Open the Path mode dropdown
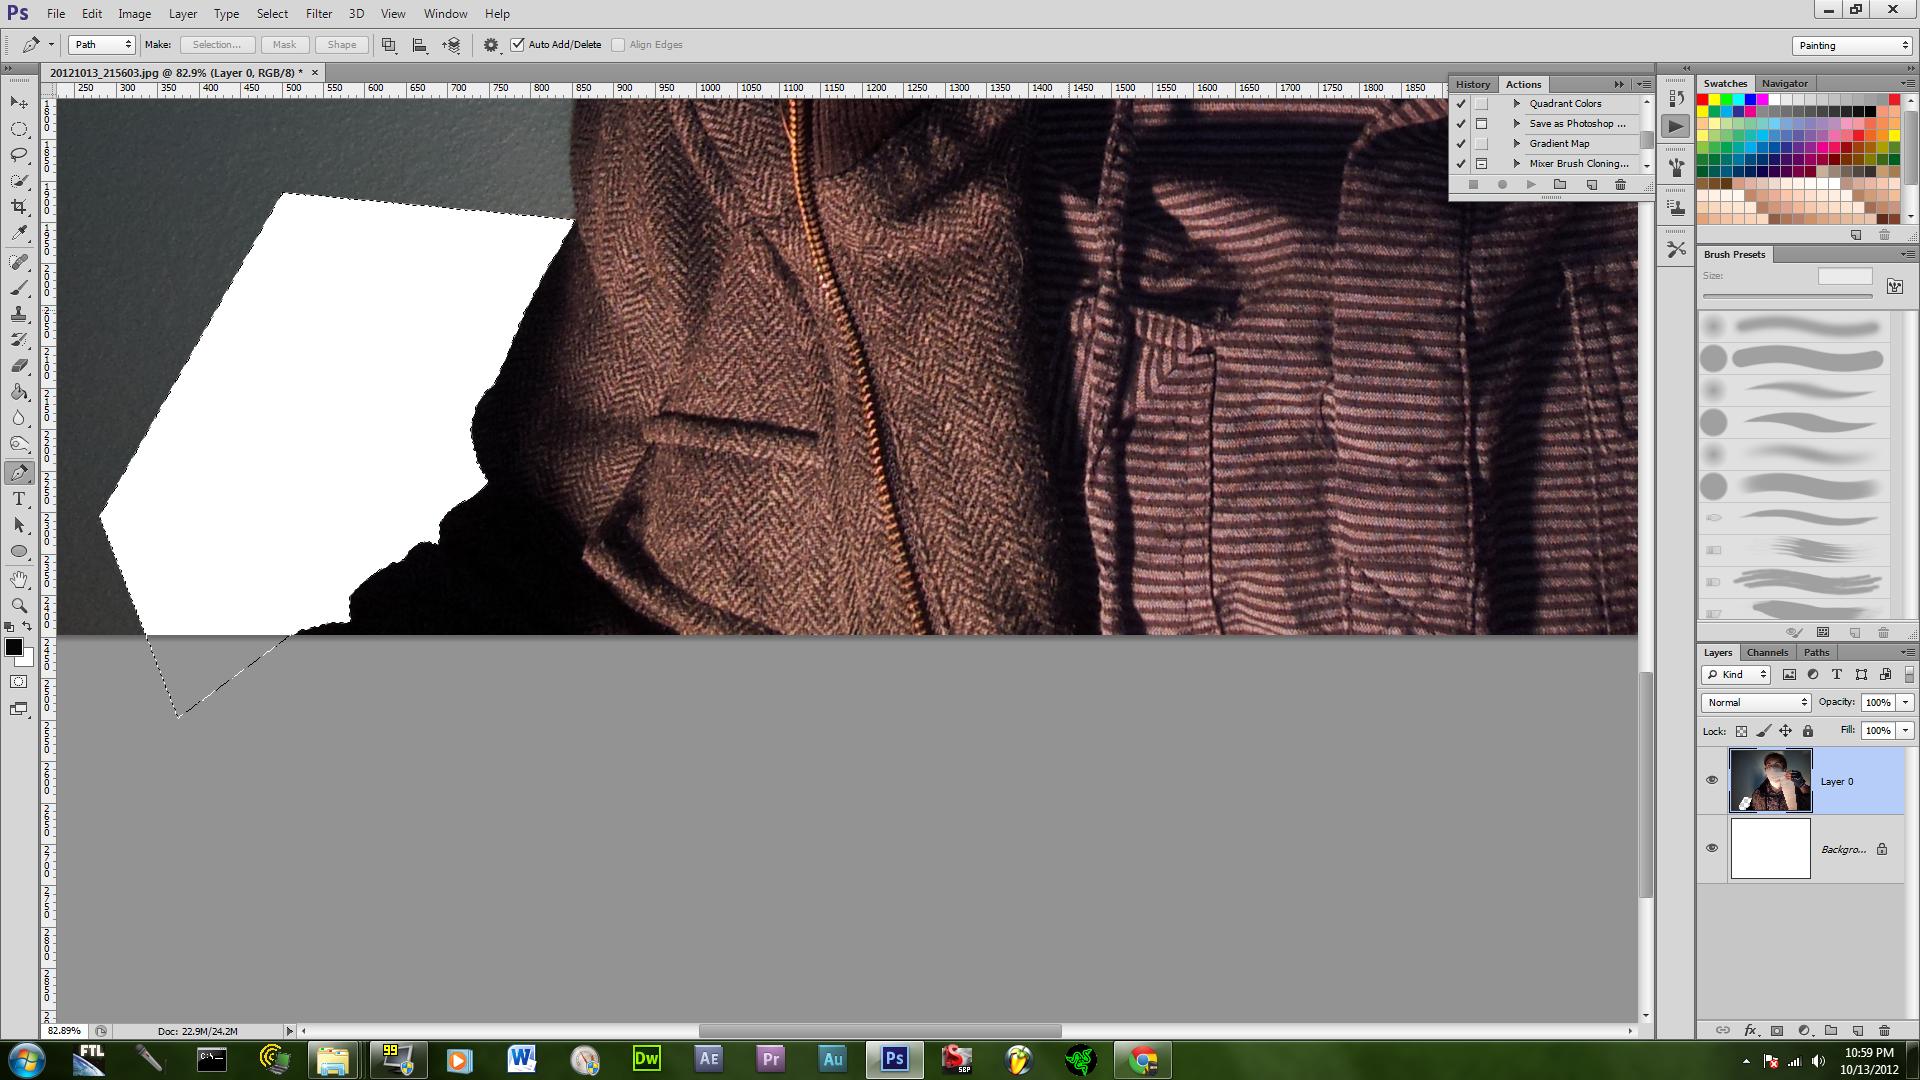The width and height of the screenshot is (1920, 1080). [x=101, y=45]
